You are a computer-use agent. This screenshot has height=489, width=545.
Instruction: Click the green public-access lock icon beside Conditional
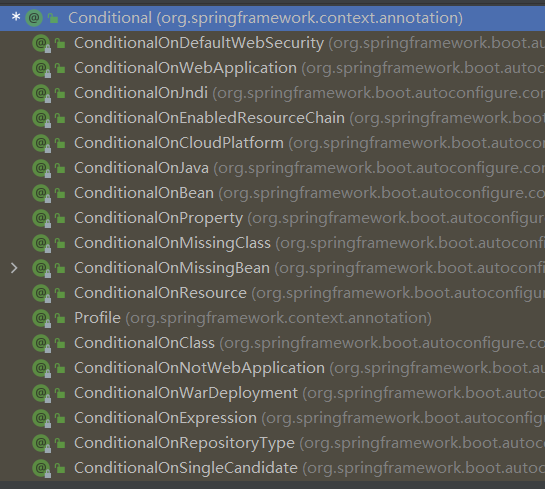point(53,18)
